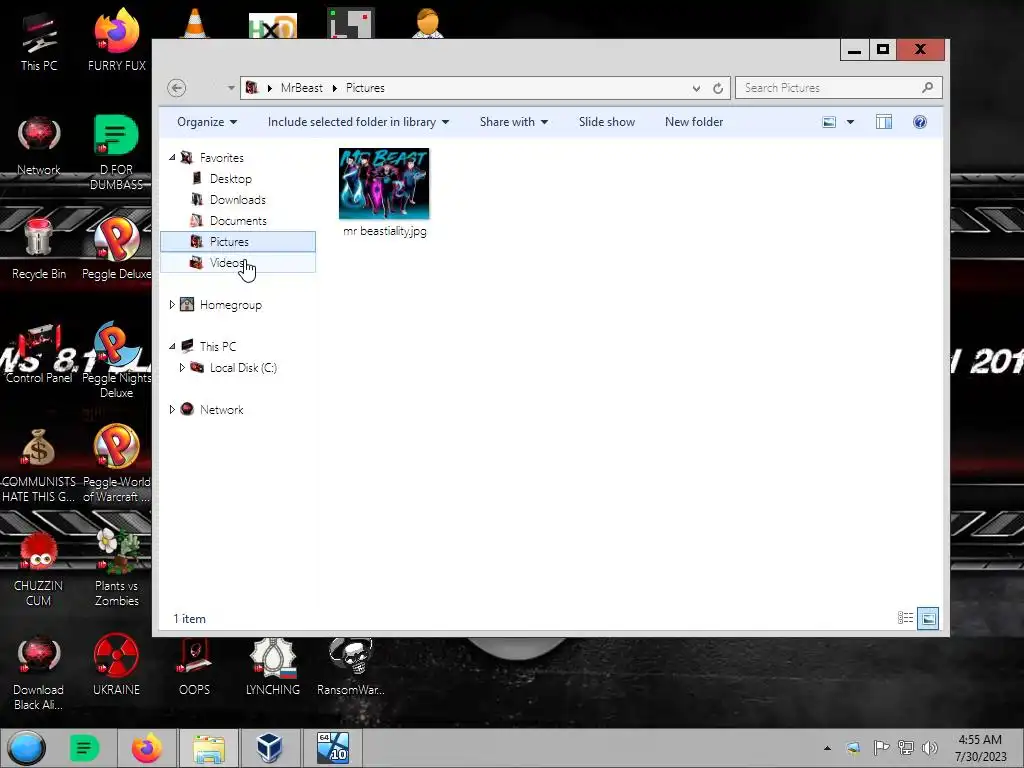
Task: Click the volume speaker tray icon
Action: pyautogui.click(x=930, y=748)
